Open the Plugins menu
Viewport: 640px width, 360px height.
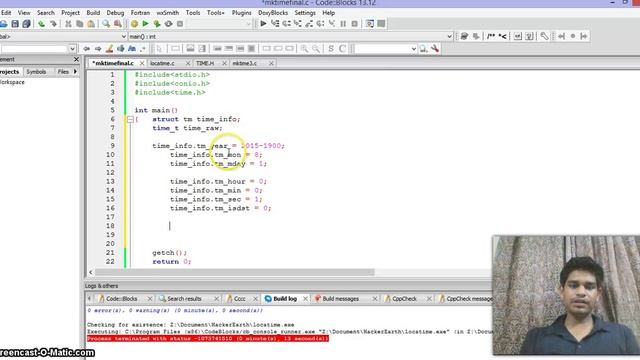coord(242,13)
